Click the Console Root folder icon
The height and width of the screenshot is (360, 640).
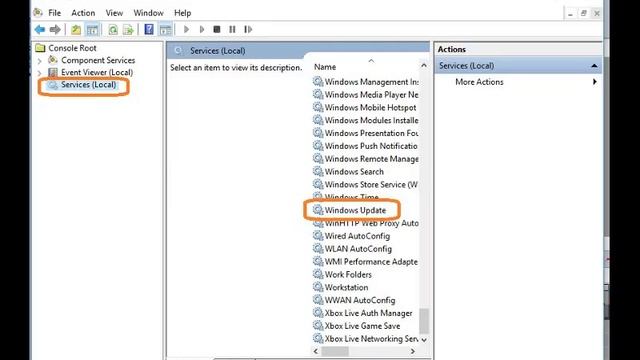coord(40,48)
